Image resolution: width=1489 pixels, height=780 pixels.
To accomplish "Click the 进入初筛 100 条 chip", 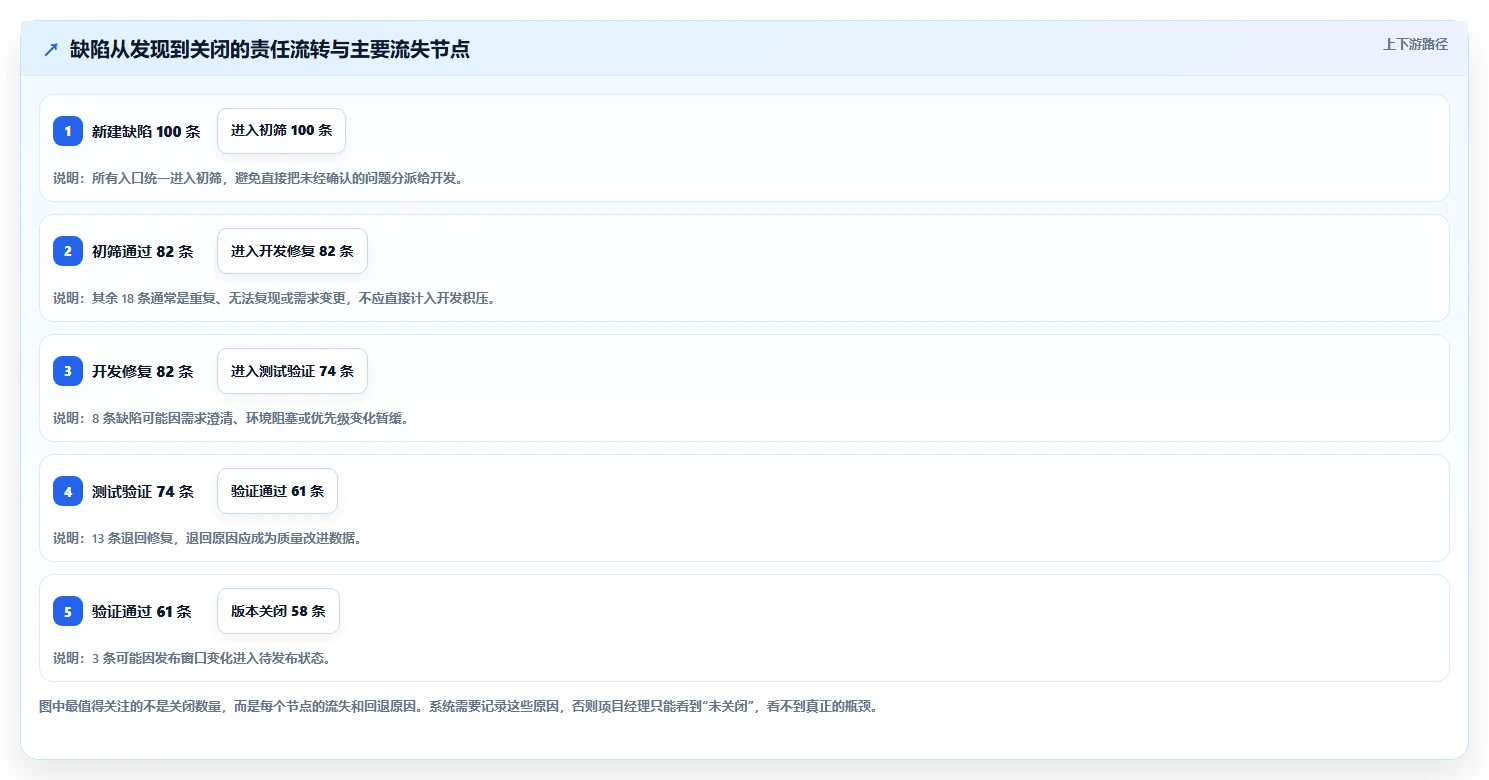I will point(281,131).
